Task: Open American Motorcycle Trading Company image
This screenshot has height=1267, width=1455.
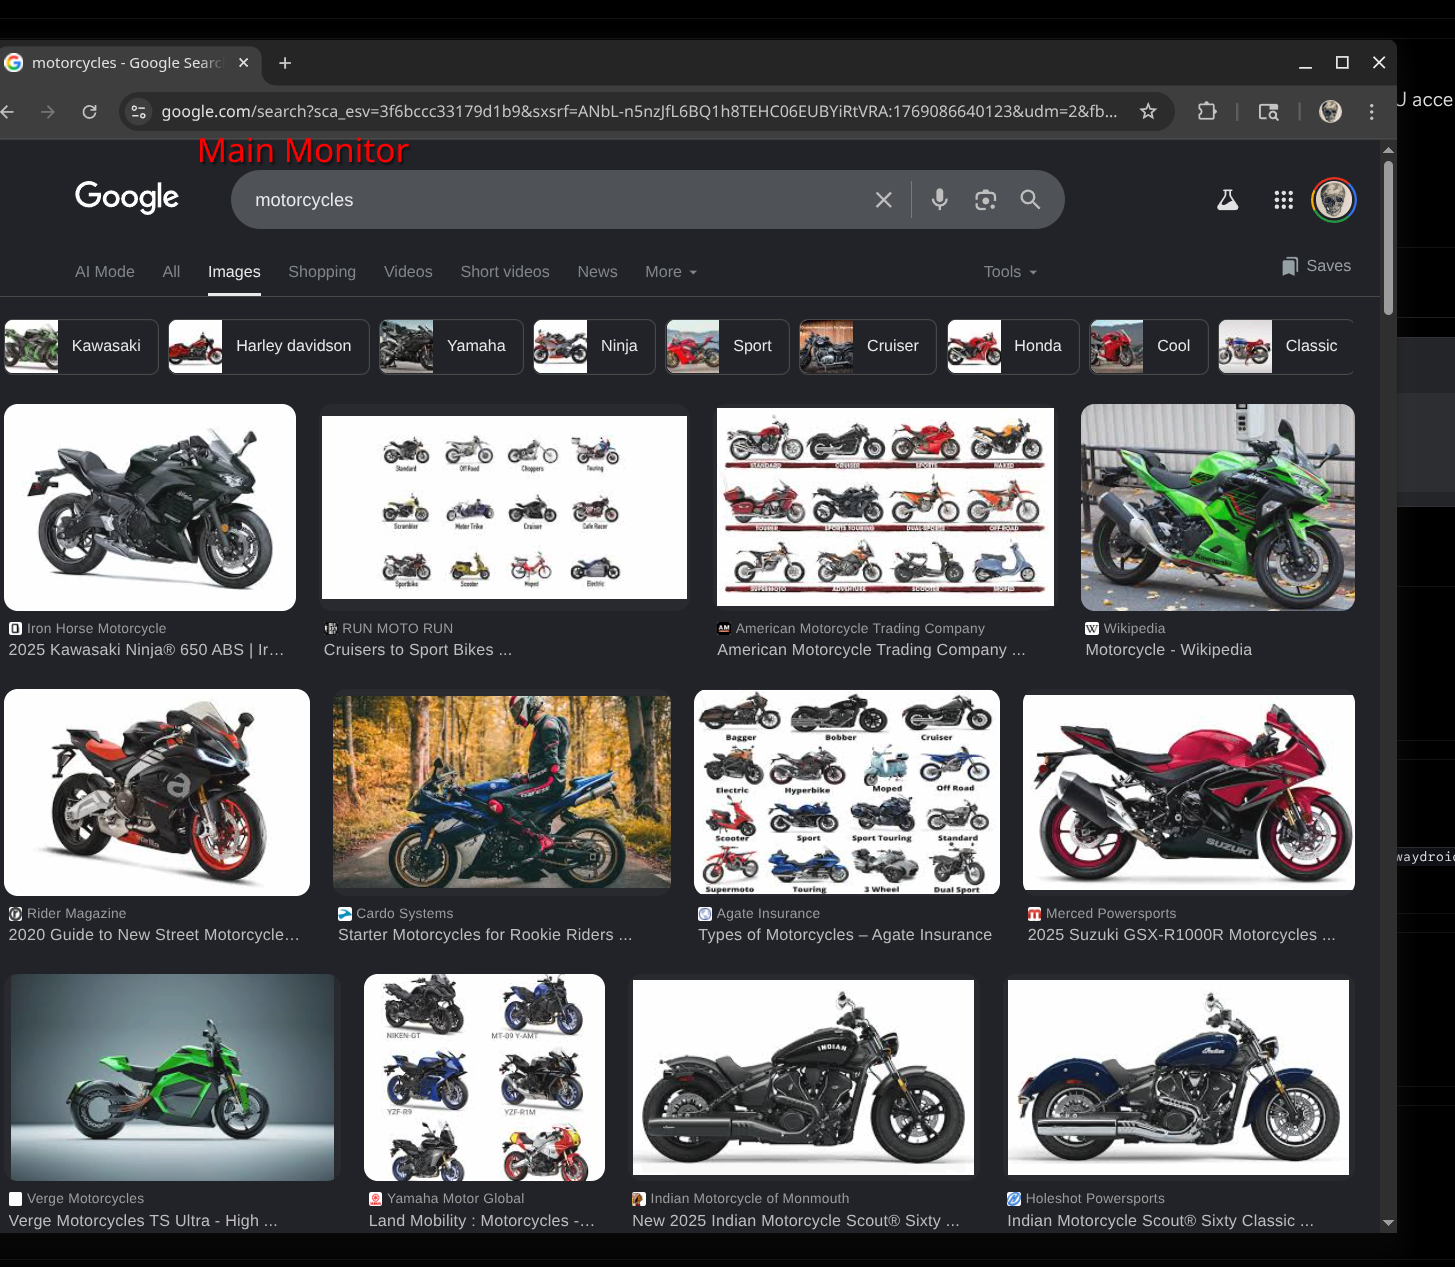Action: pos(885,506)
